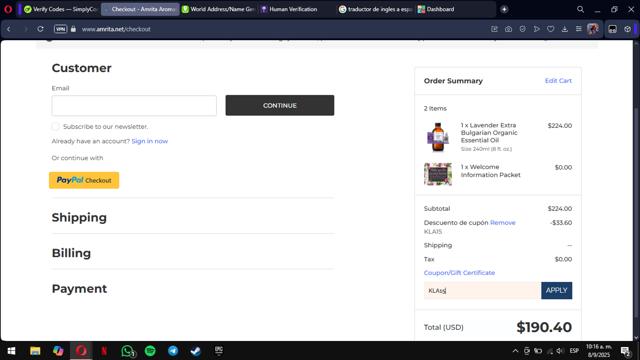Click the Sign in now link

[149, 141]
